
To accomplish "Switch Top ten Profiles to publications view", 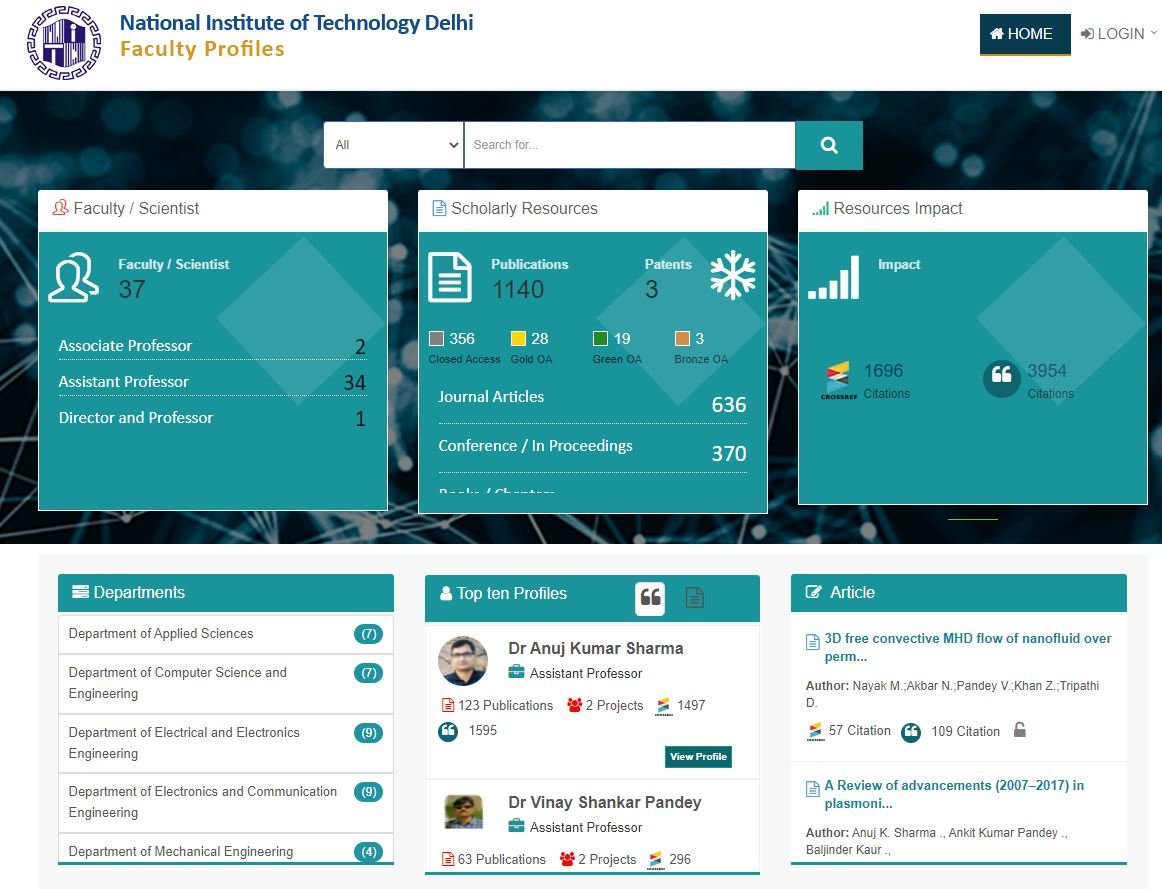I will point(694,598).
